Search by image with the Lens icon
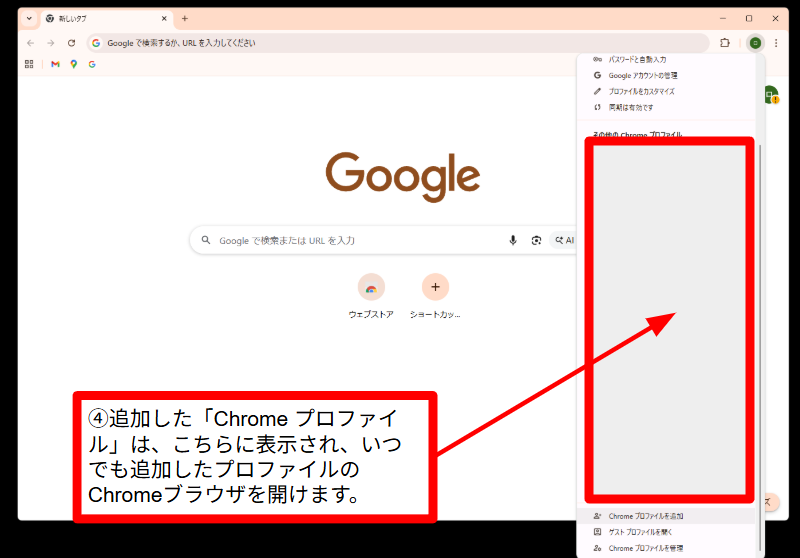Viewport: 800px width, 558px height. point(537,240)
